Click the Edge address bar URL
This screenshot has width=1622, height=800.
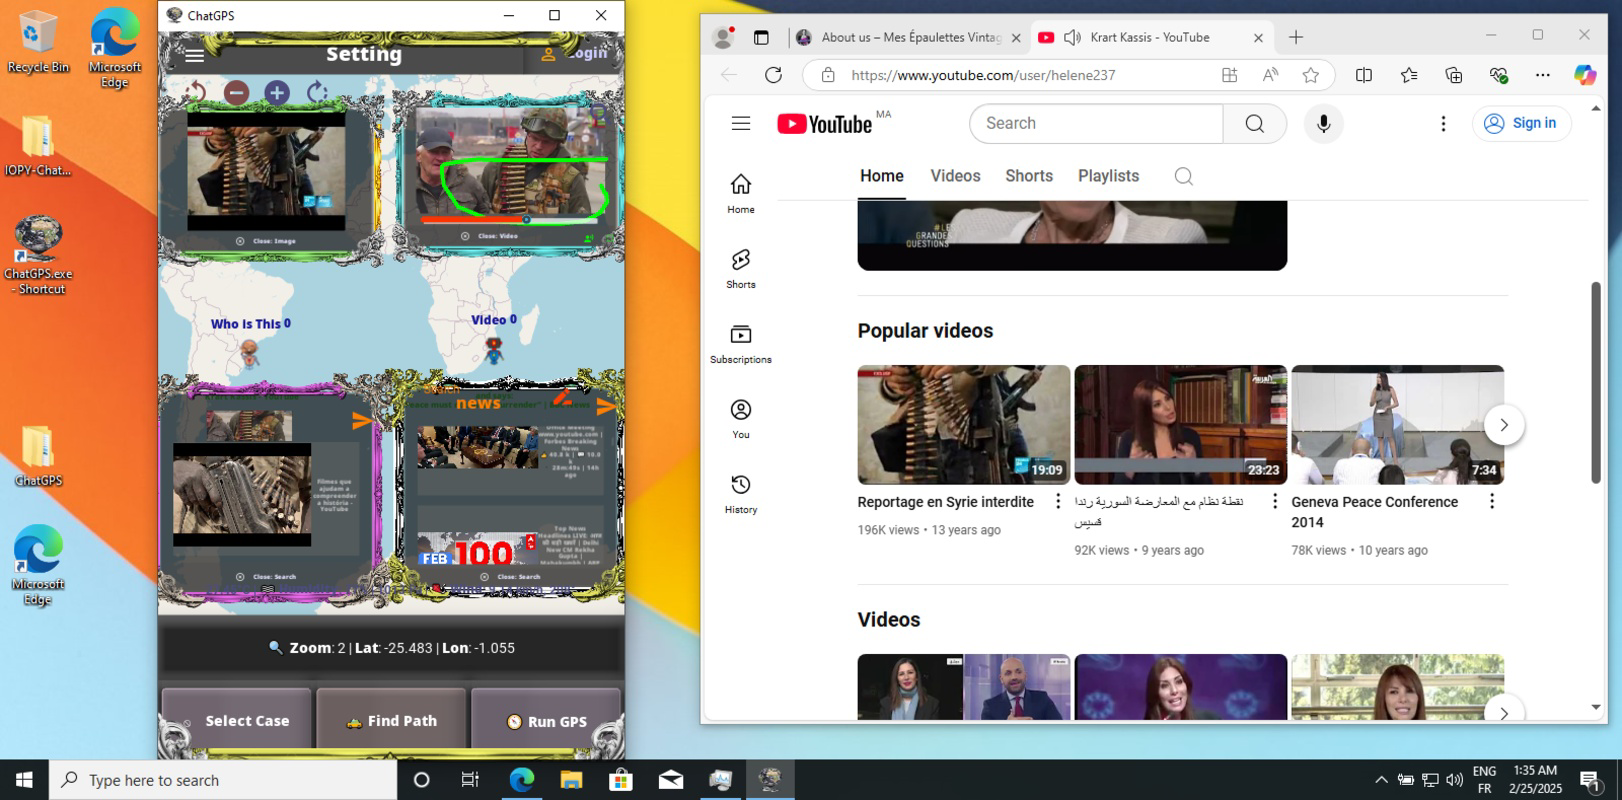point(983,75)
